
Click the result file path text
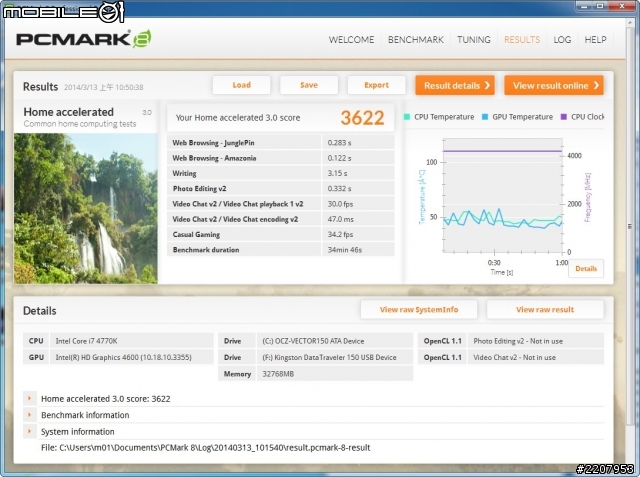[x=206, y=448]
